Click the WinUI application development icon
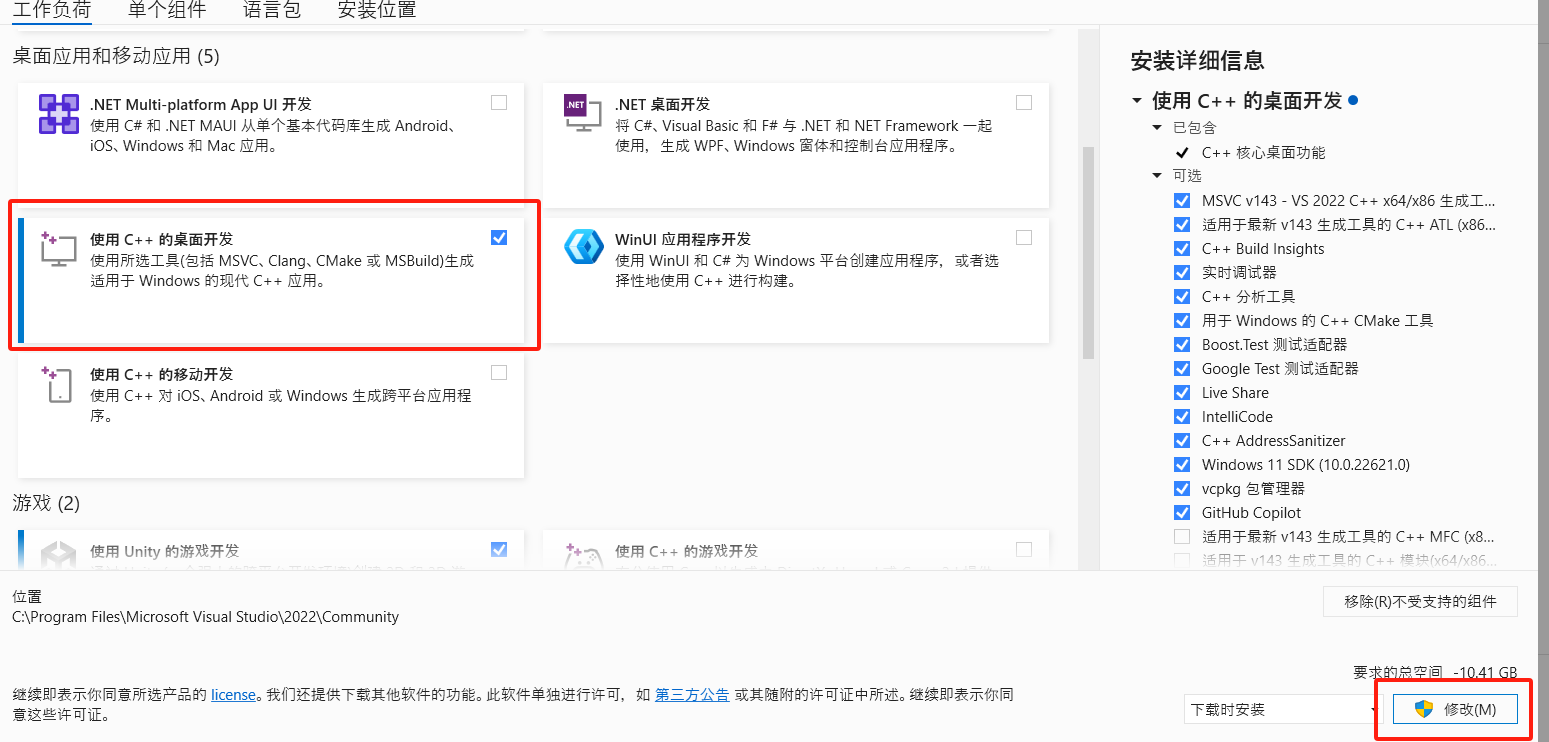1549x742 pixels. tap(583, 247)
